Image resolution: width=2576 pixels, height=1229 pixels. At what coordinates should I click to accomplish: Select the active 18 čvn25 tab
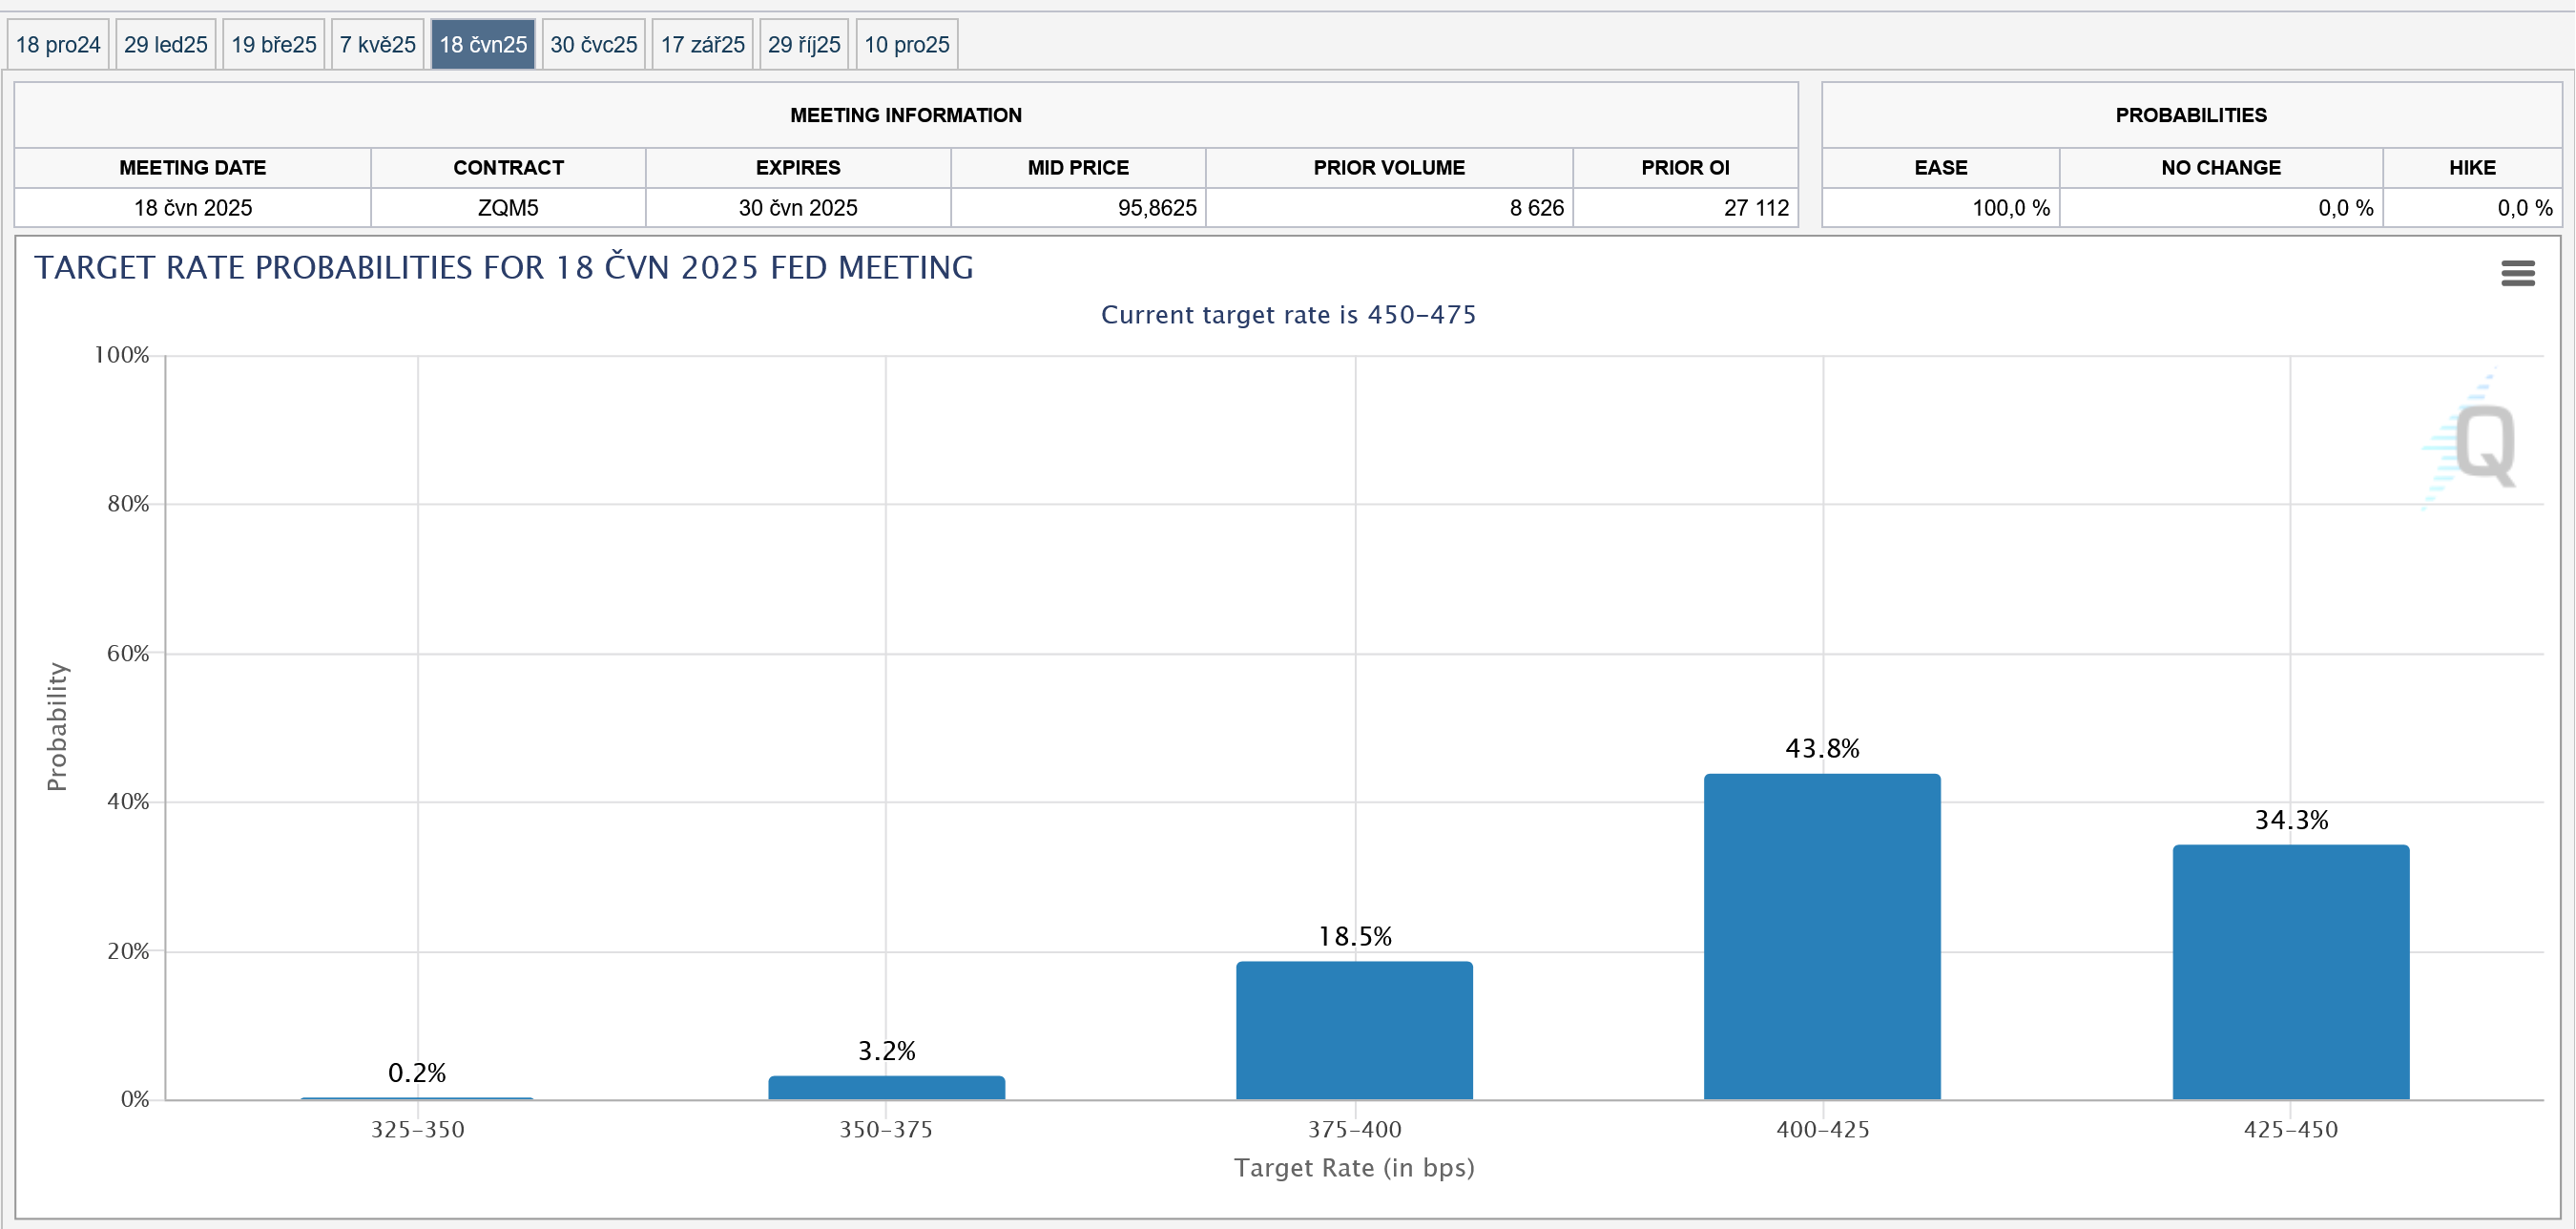tap(483, 45)
